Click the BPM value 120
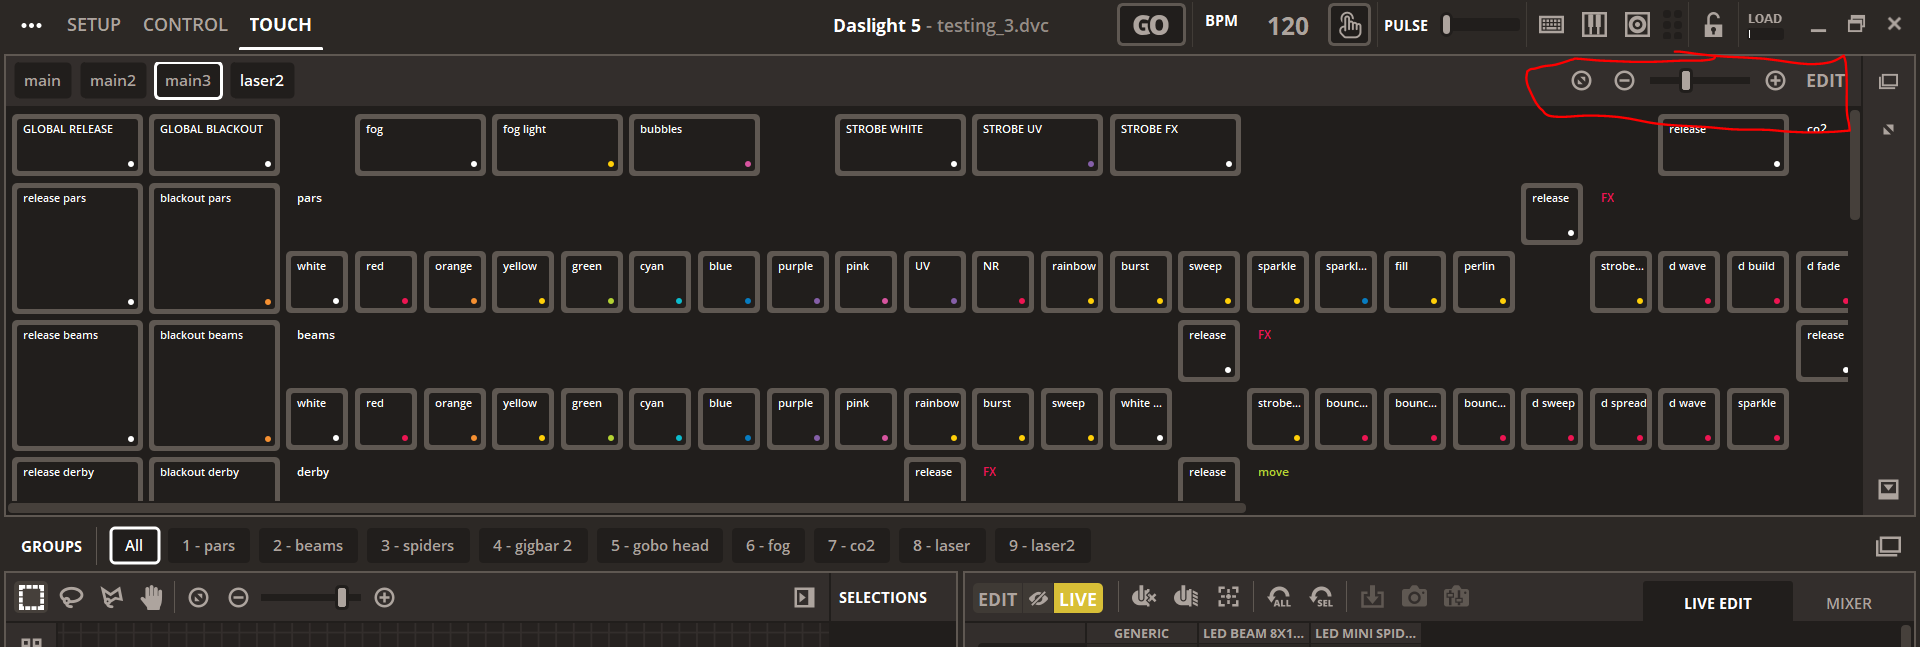Viewport: 1920px width, 647px height. [x=1287, y=26]
